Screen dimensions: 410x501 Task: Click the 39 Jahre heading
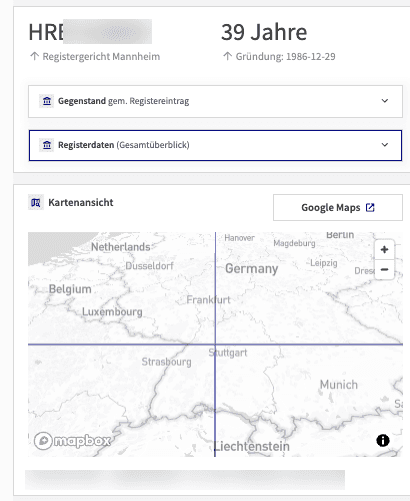(264, 32)
